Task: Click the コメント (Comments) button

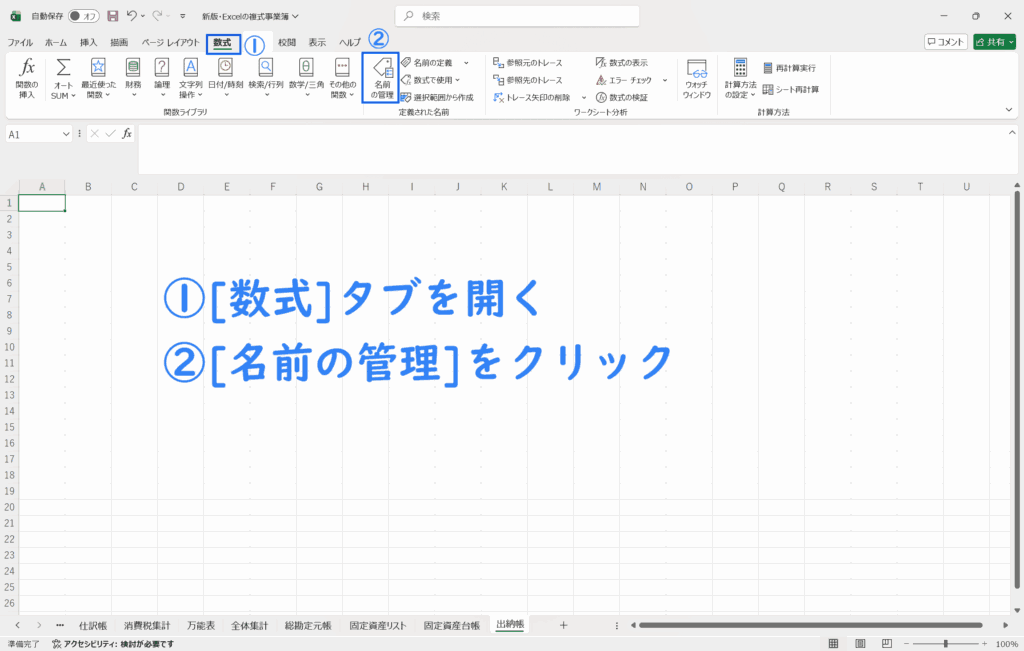Action: 945,42
